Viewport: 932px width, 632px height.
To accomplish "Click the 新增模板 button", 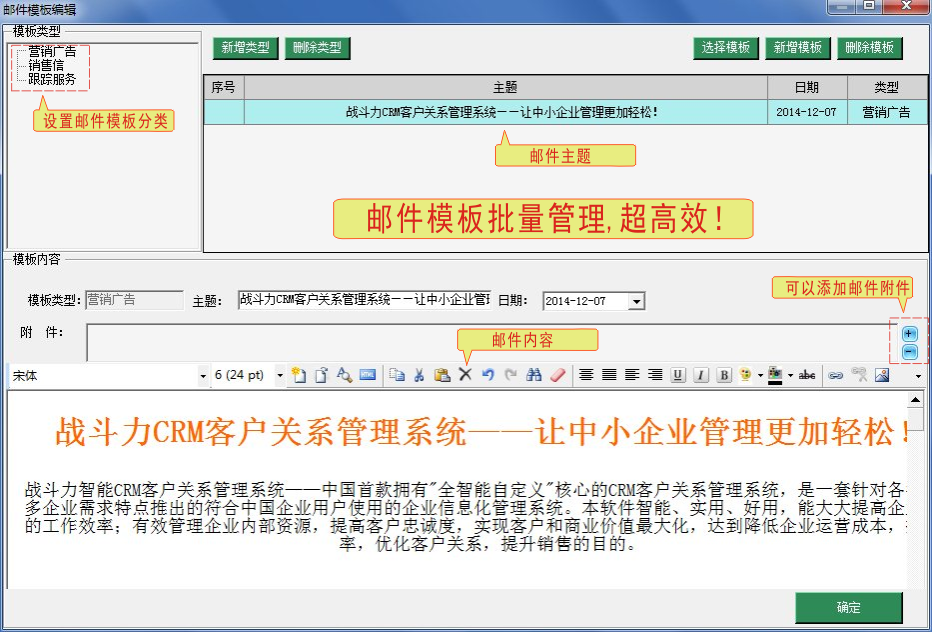I will pyautogui.click(x=798, y=48).
